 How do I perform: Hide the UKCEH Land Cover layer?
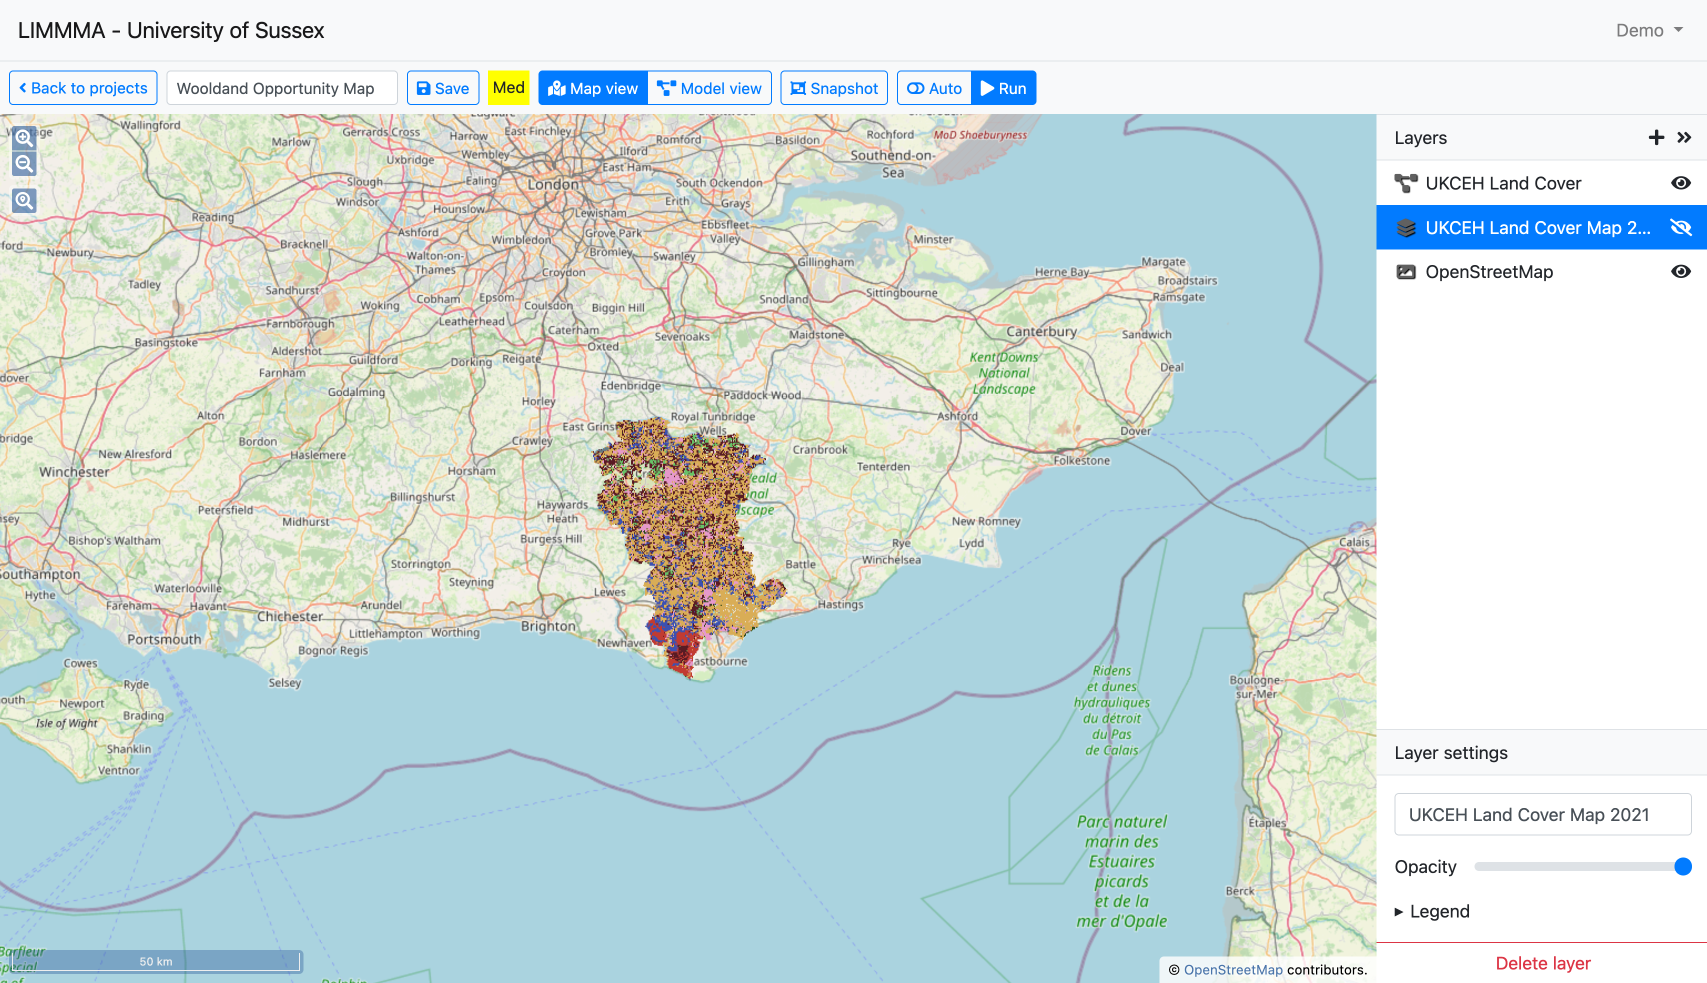[1681, 184]
